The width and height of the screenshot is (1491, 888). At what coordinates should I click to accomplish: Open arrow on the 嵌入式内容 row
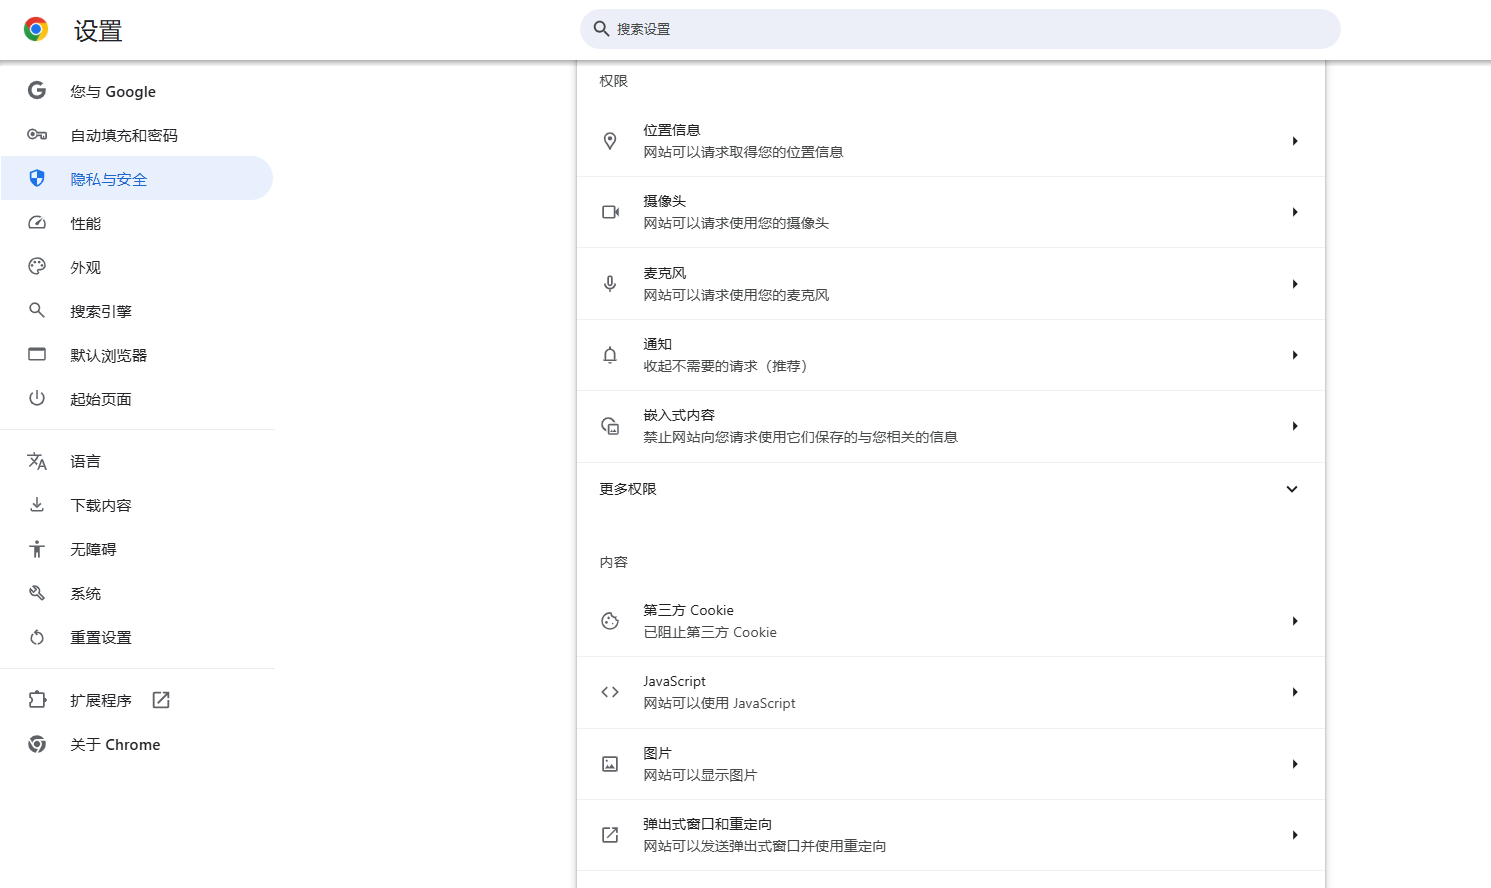click(x=1295, y=426)
